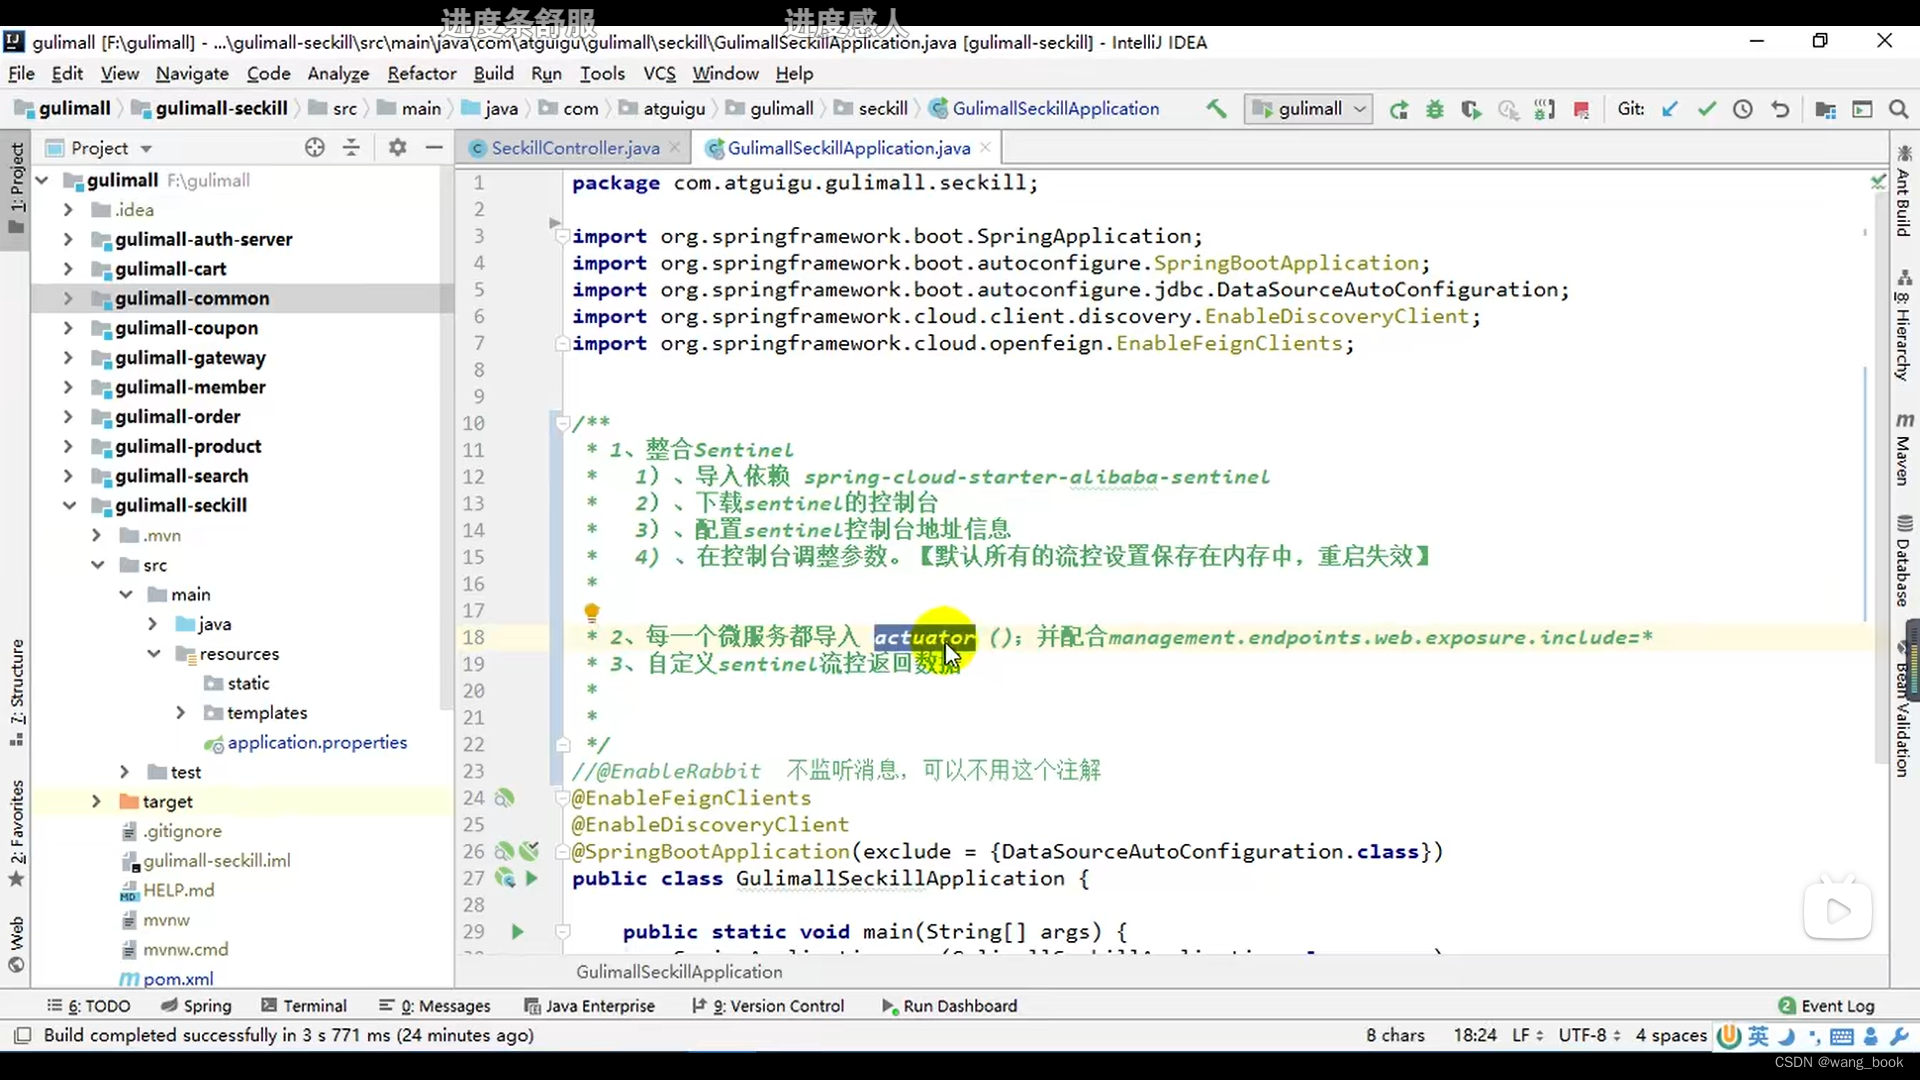Image resolution: width=1920 pixels, height=1080 pixels.
Task: Select the SeckillController.java tab
Action: 575,148
